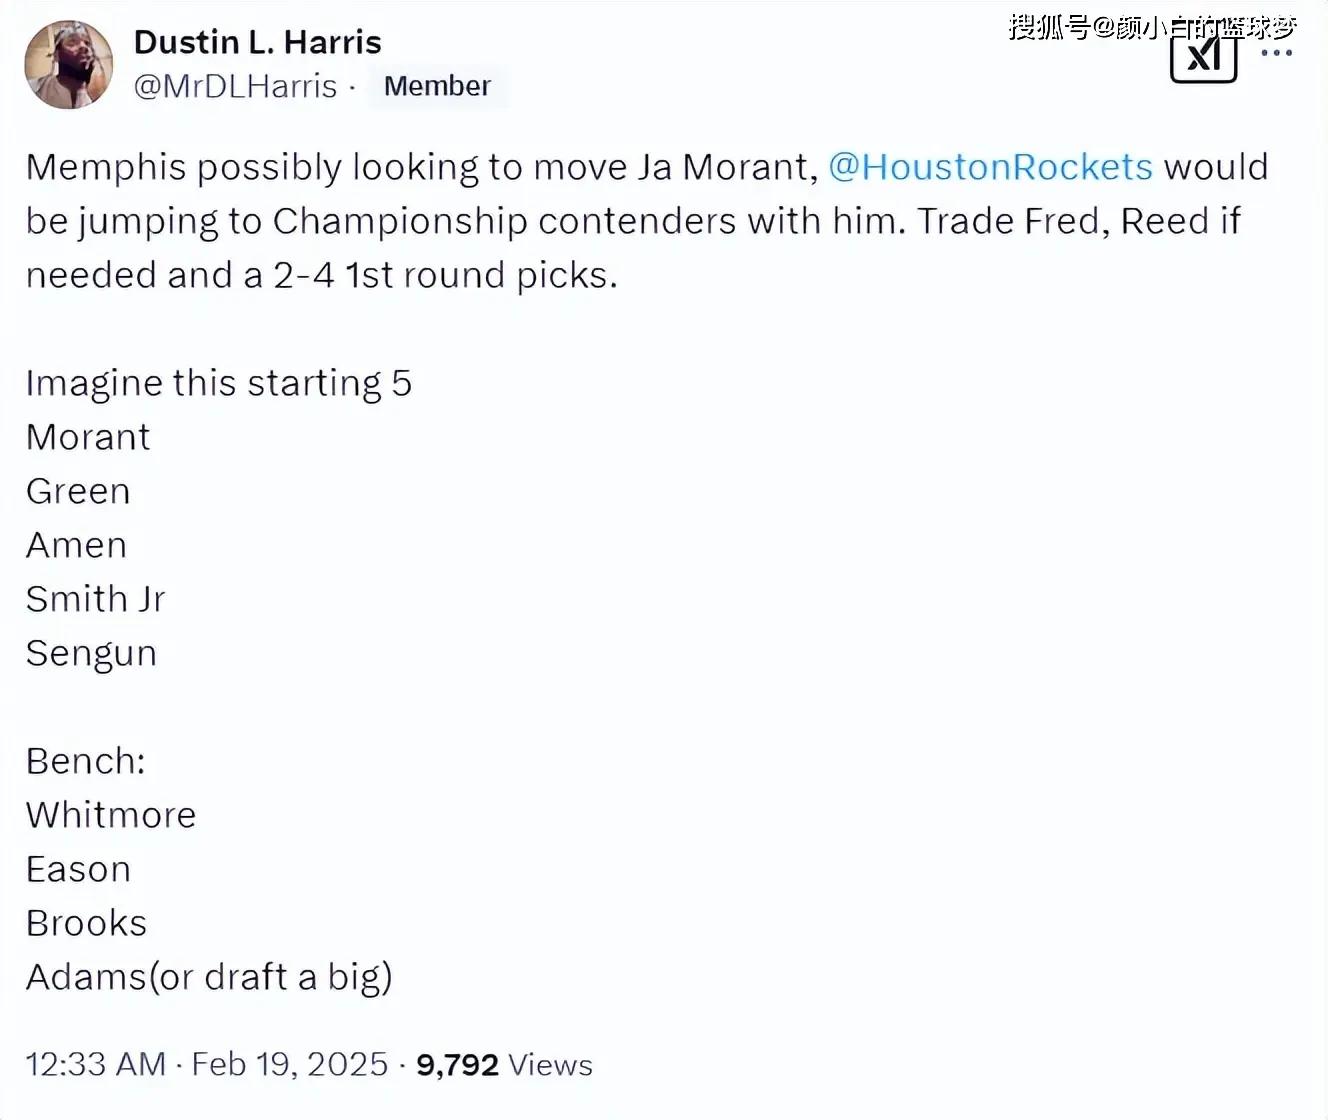The height and width of the screenshot is (1120, 1328).
Task: Click the 12:33 AM timestamp
Action: (96, 1064)
